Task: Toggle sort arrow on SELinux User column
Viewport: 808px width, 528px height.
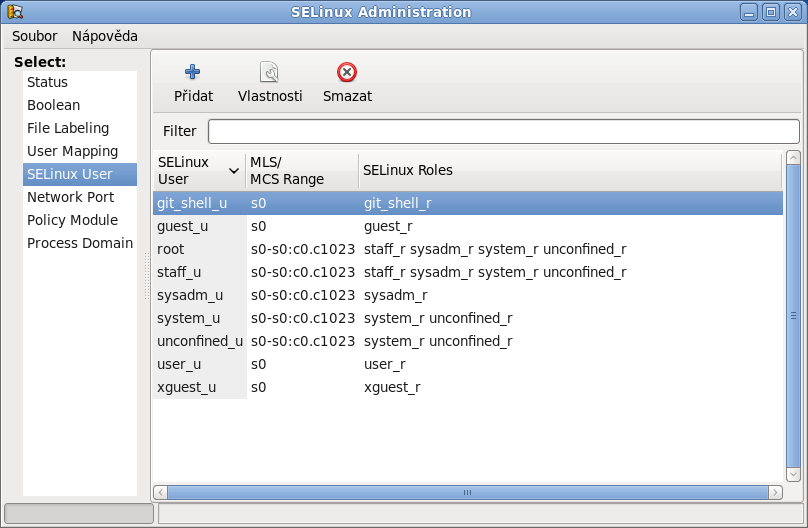Action: tap(234, 171)
